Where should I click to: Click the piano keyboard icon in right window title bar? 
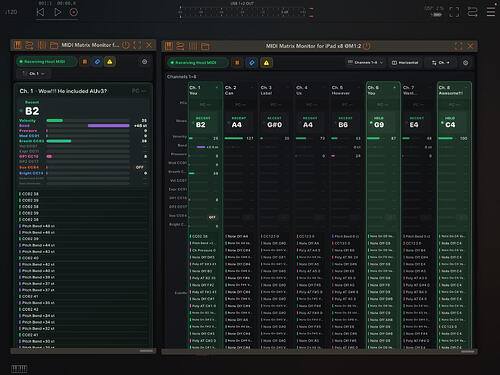click(169, 46)
